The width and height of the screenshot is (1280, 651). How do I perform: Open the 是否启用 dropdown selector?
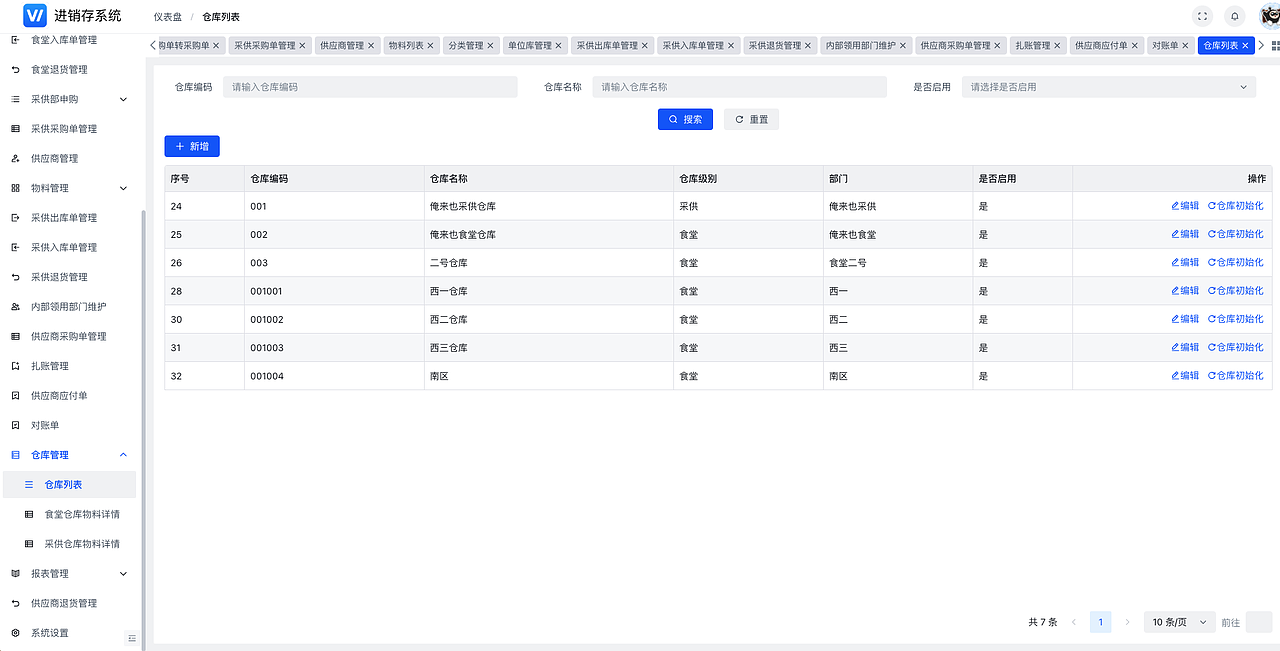1108,86
